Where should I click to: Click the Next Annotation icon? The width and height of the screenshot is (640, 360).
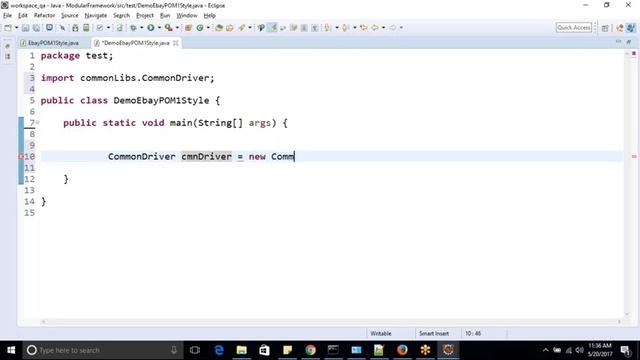[x=328, y=28]
